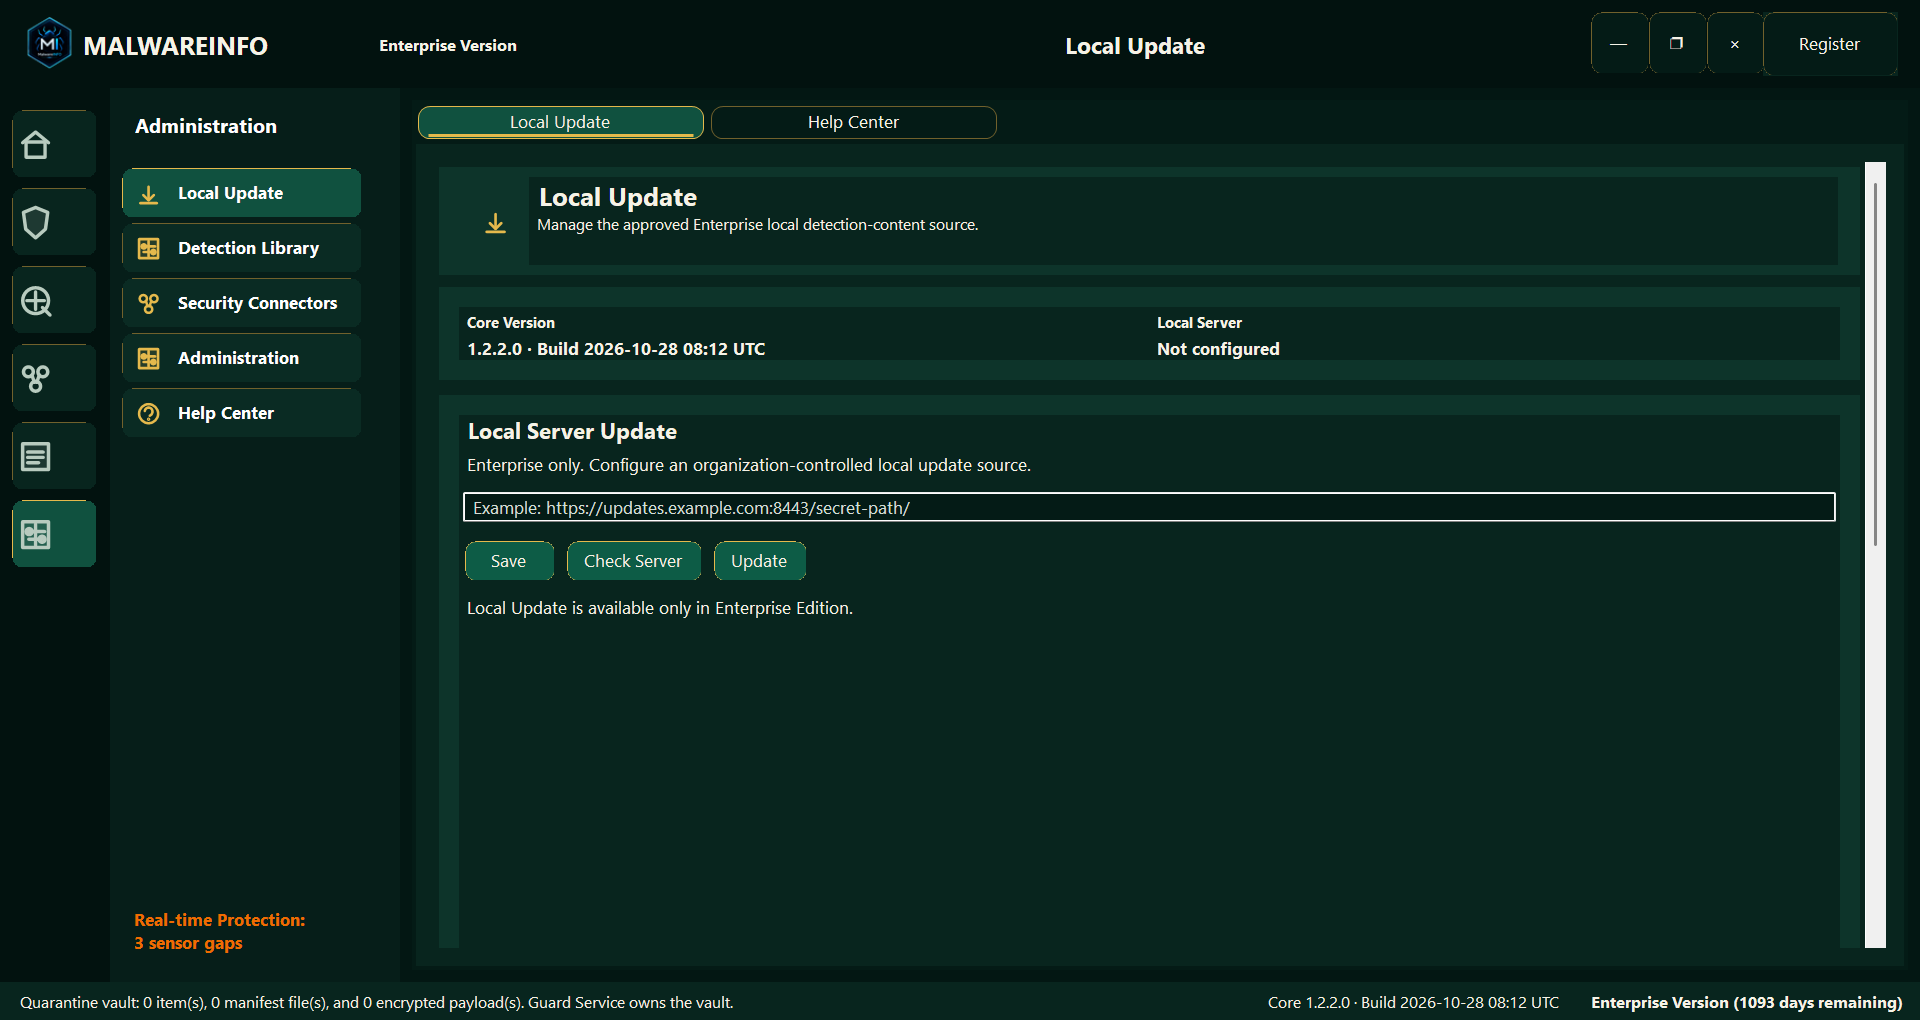Click the Register button
1920x1020 pixels.
[1829, 44]
